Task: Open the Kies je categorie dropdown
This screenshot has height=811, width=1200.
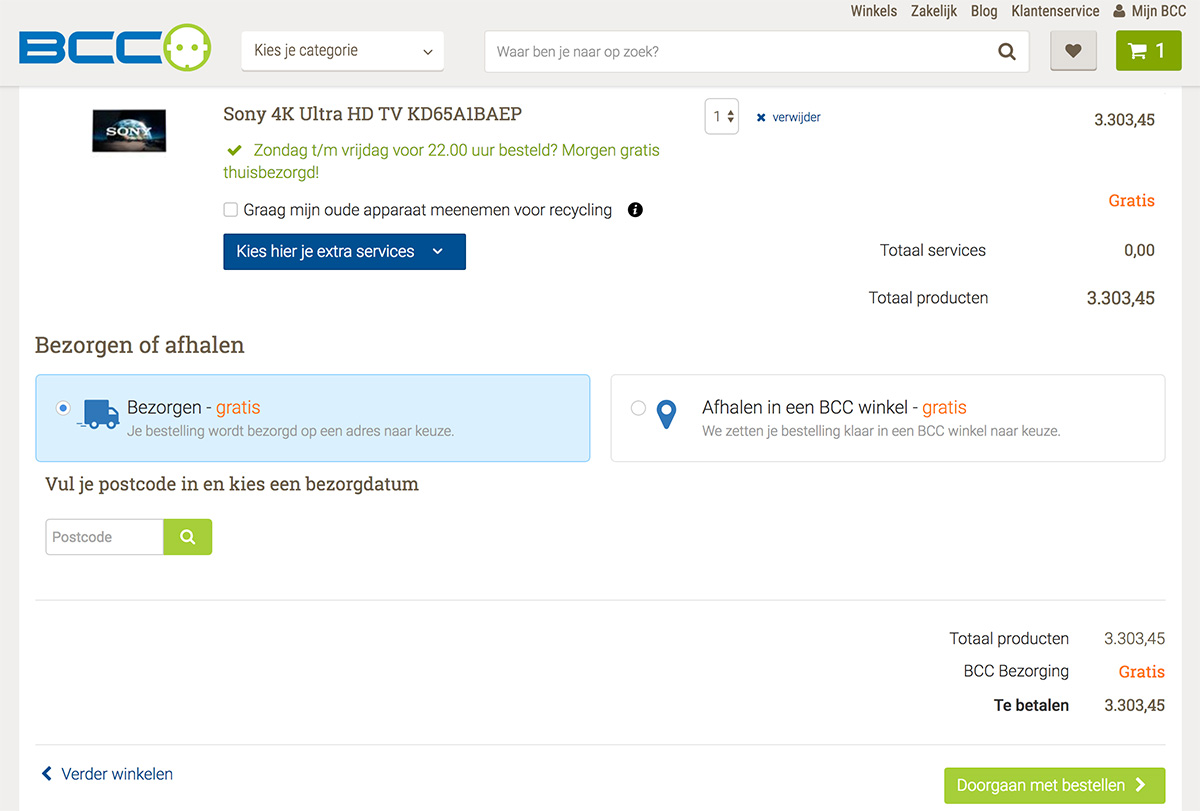Action: point(343,51)
